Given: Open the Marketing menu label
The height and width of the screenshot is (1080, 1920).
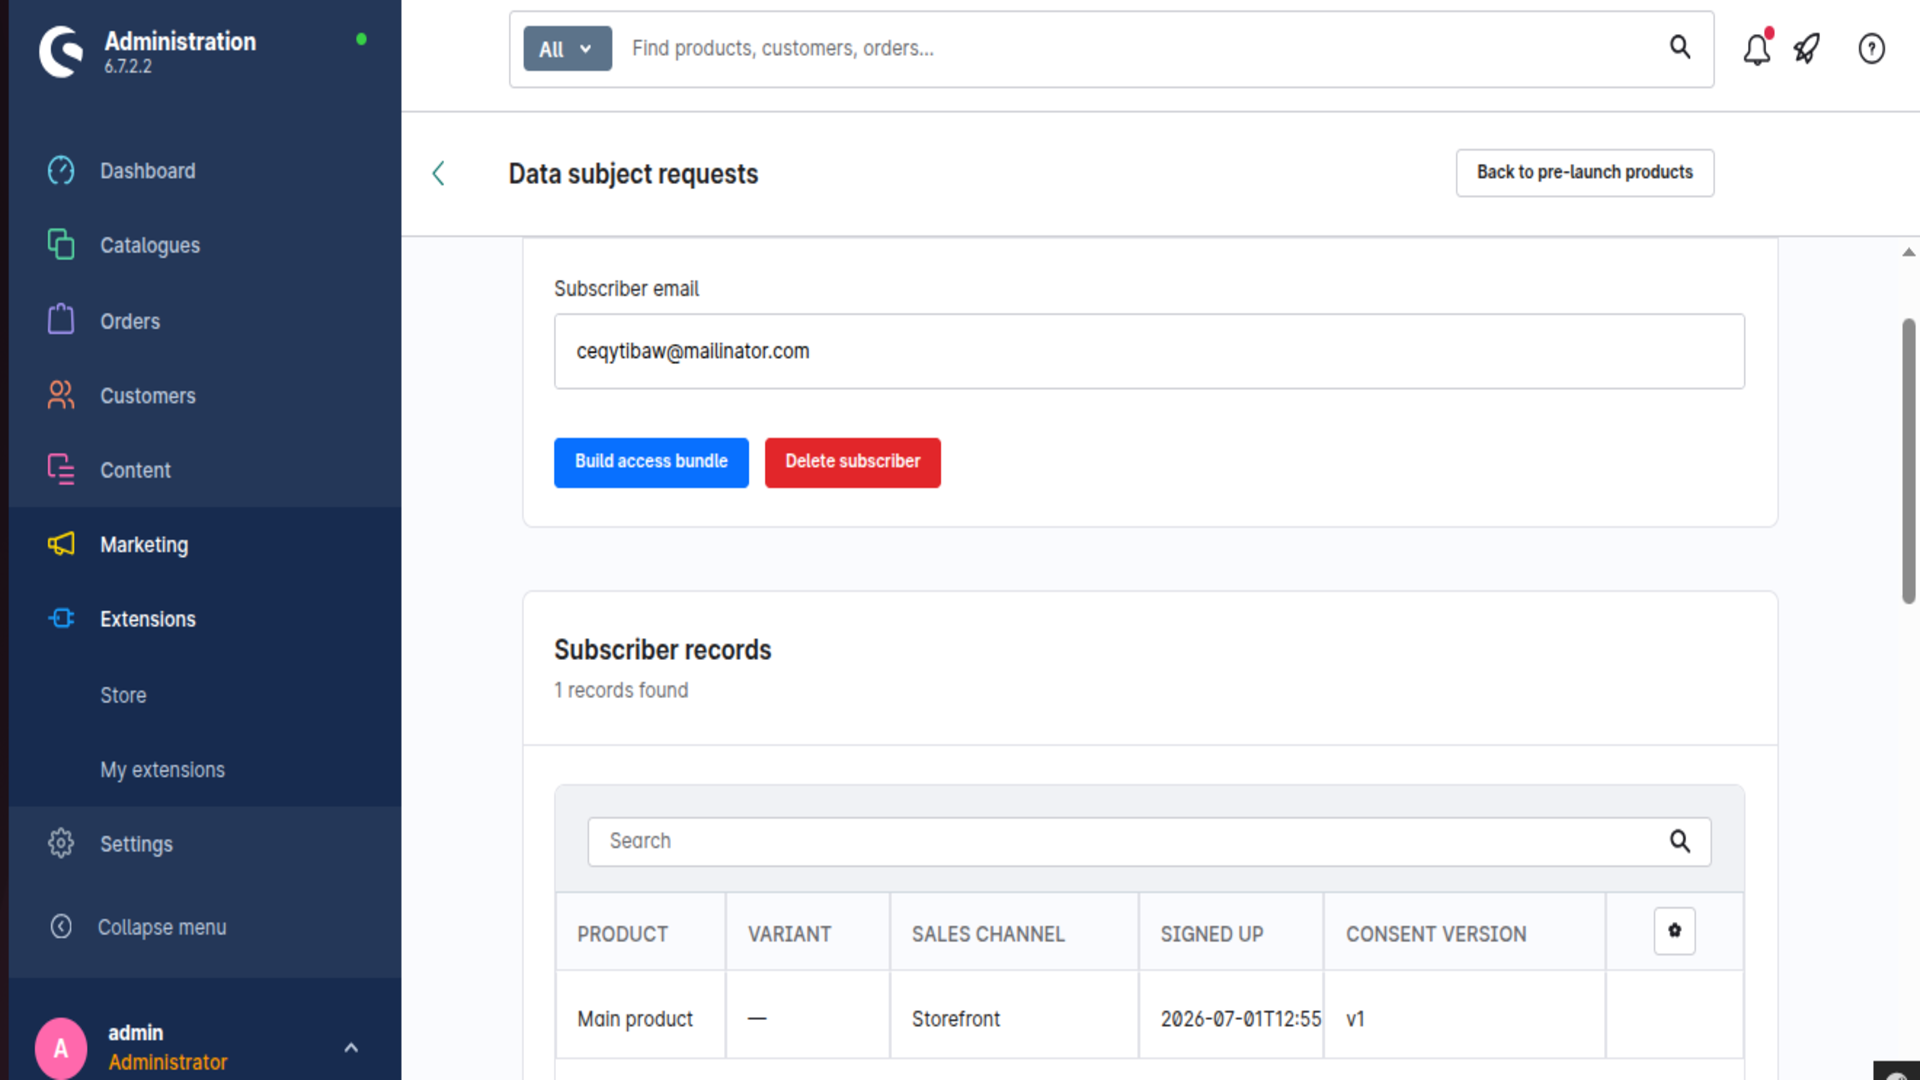Looking at the screenshot, I should tap(144, 545).
